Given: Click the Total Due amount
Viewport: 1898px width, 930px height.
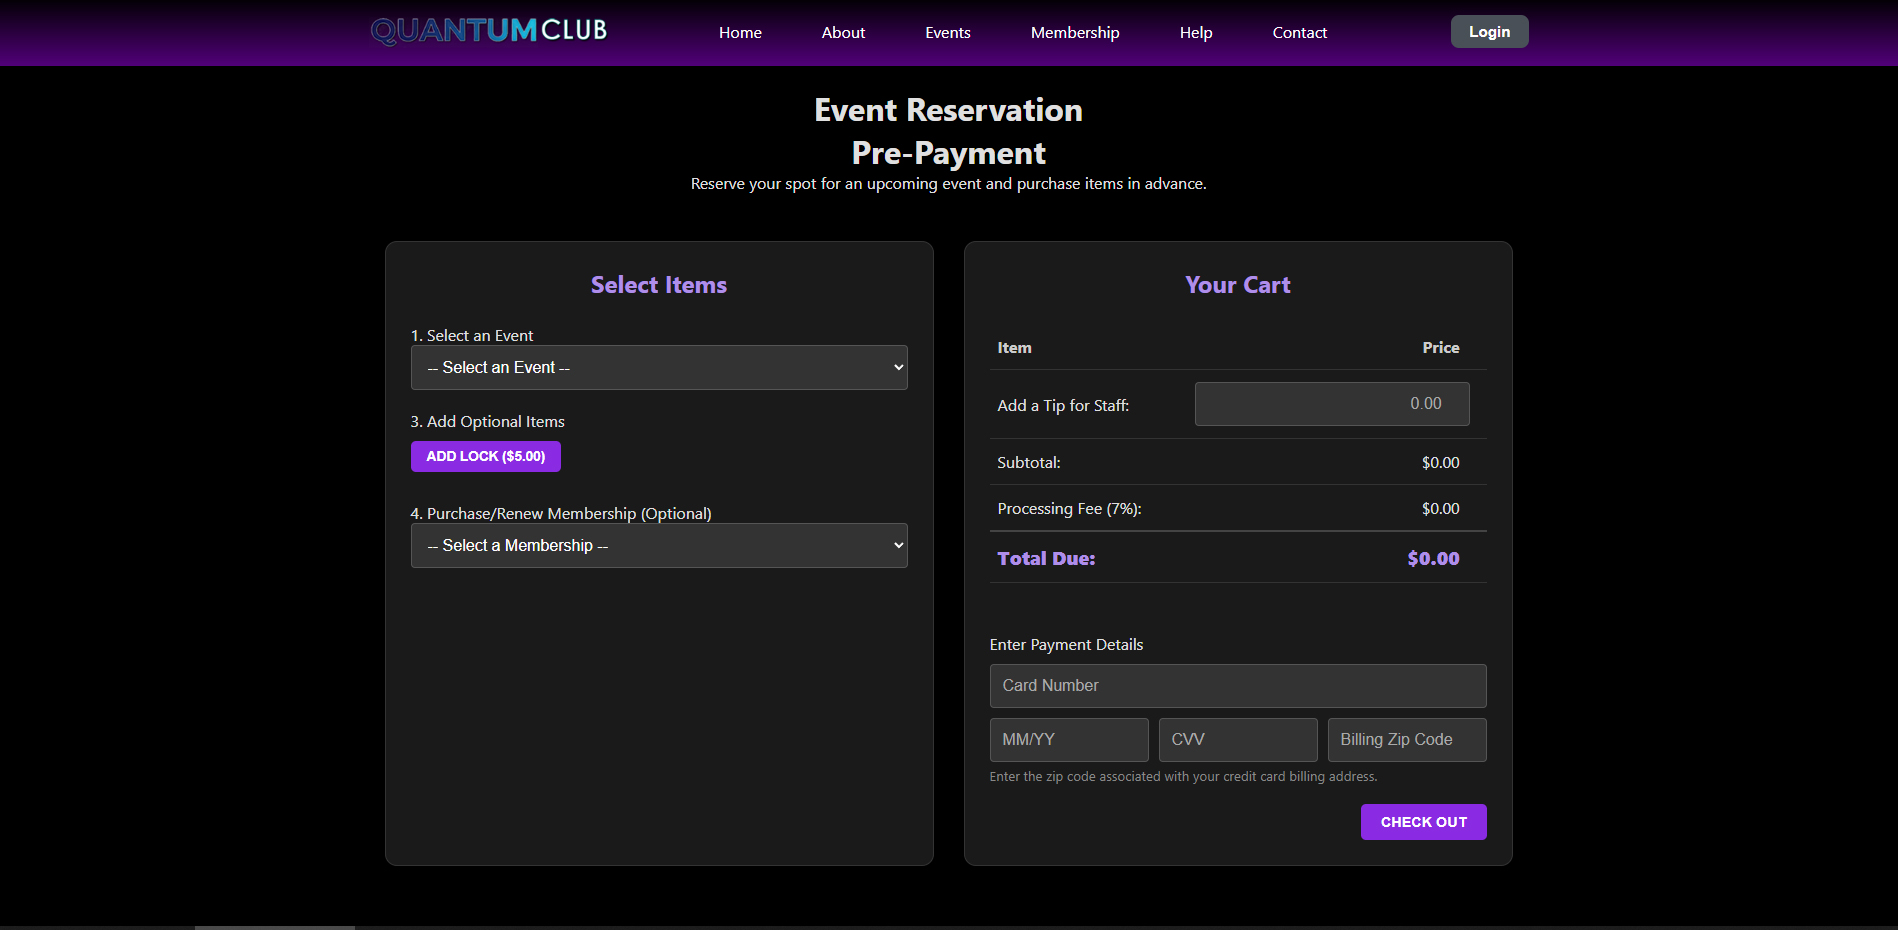Looking at the screenshot, I should (1433, 558).
